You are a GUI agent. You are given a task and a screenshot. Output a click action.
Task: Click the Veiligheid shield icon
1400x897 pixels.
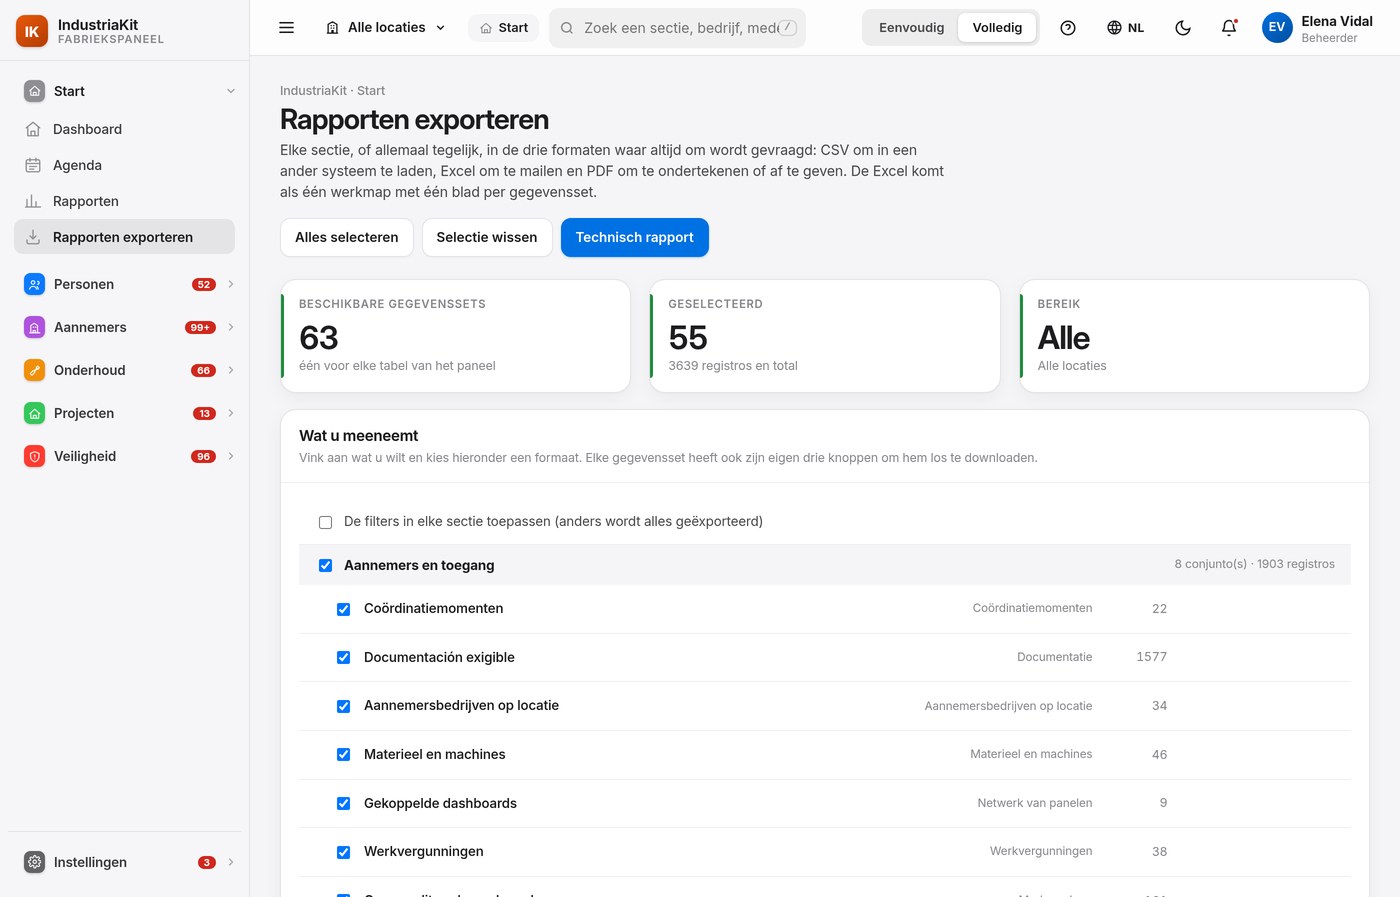34,456
